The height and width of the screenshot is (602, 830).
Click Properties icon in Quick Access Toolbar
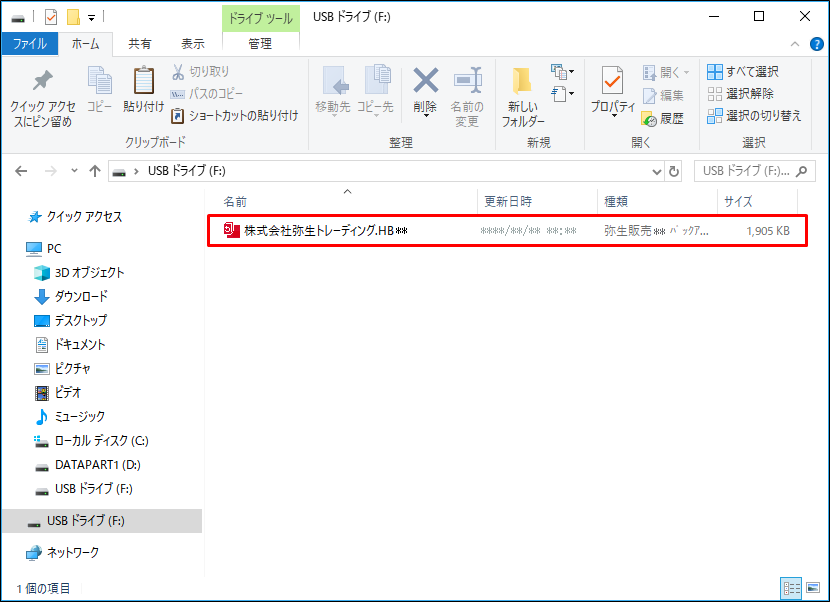[x=51, y=17]
